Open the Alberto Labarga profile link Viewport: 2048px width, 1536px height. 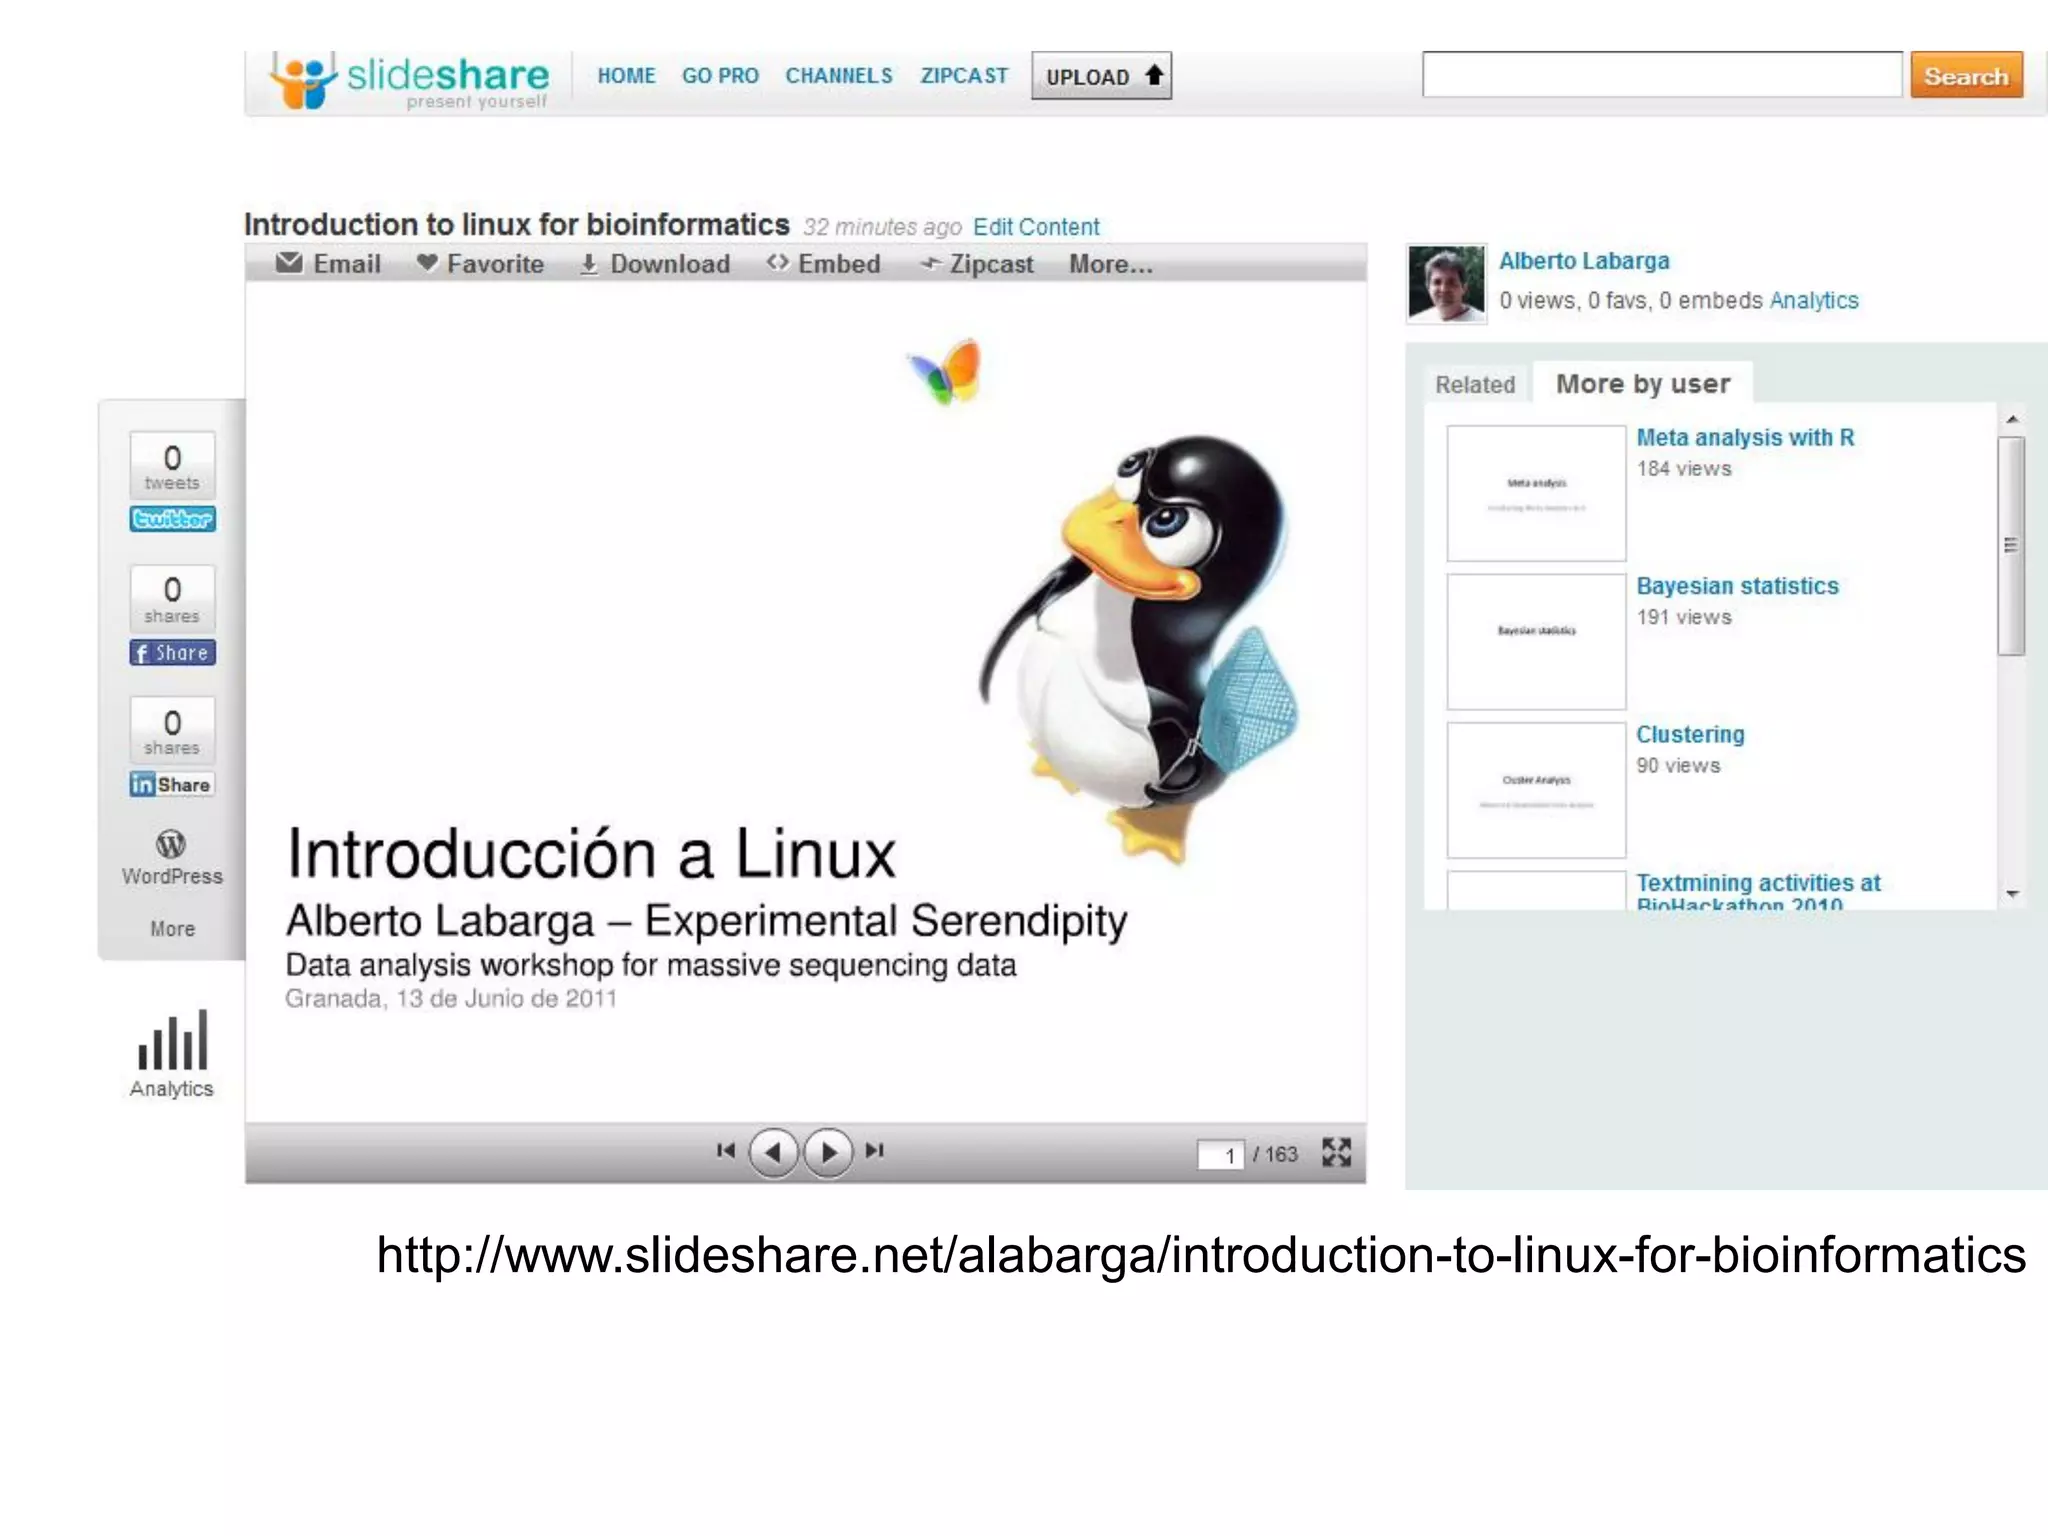[1584, 261]
